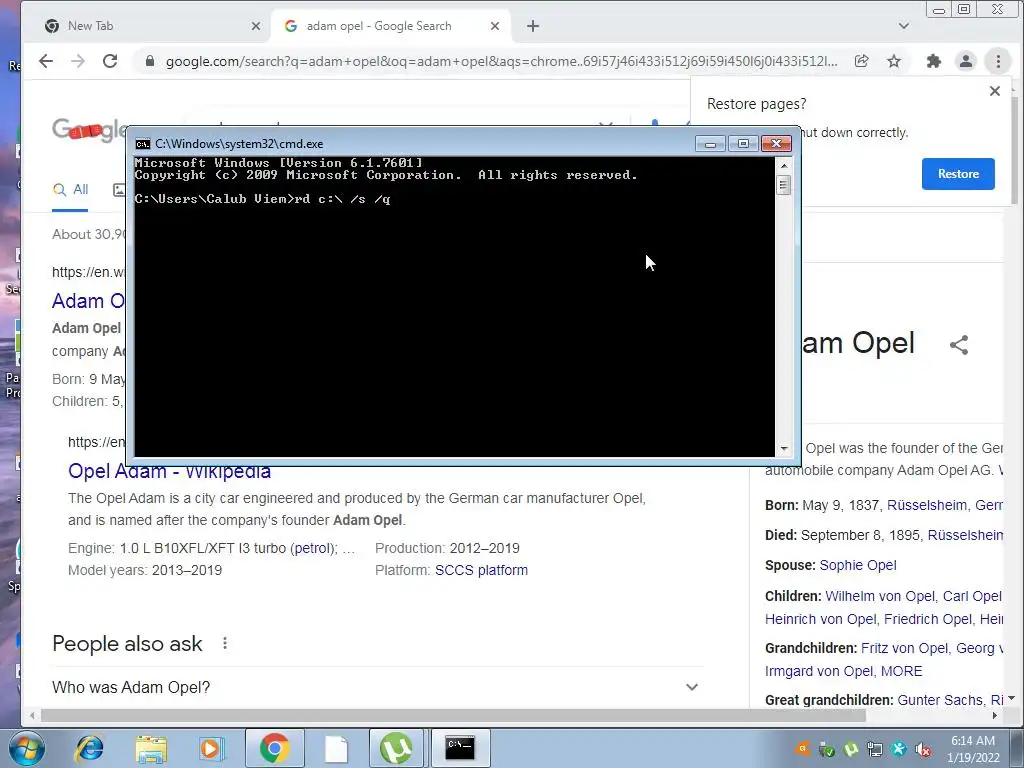Viewport: 1024px width, 768px height.
Task: Open the Chrome three-dot menu
Action: point(998,61)
